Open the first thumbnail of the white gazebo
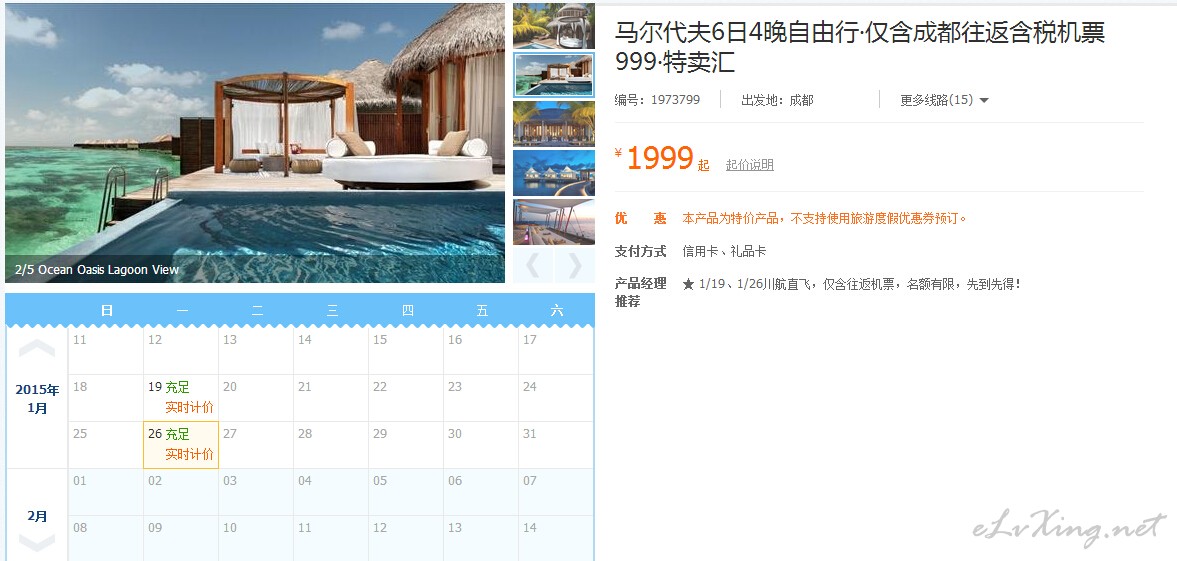The width and height of the screenshot is (1177, 561). tap(554, 26)
